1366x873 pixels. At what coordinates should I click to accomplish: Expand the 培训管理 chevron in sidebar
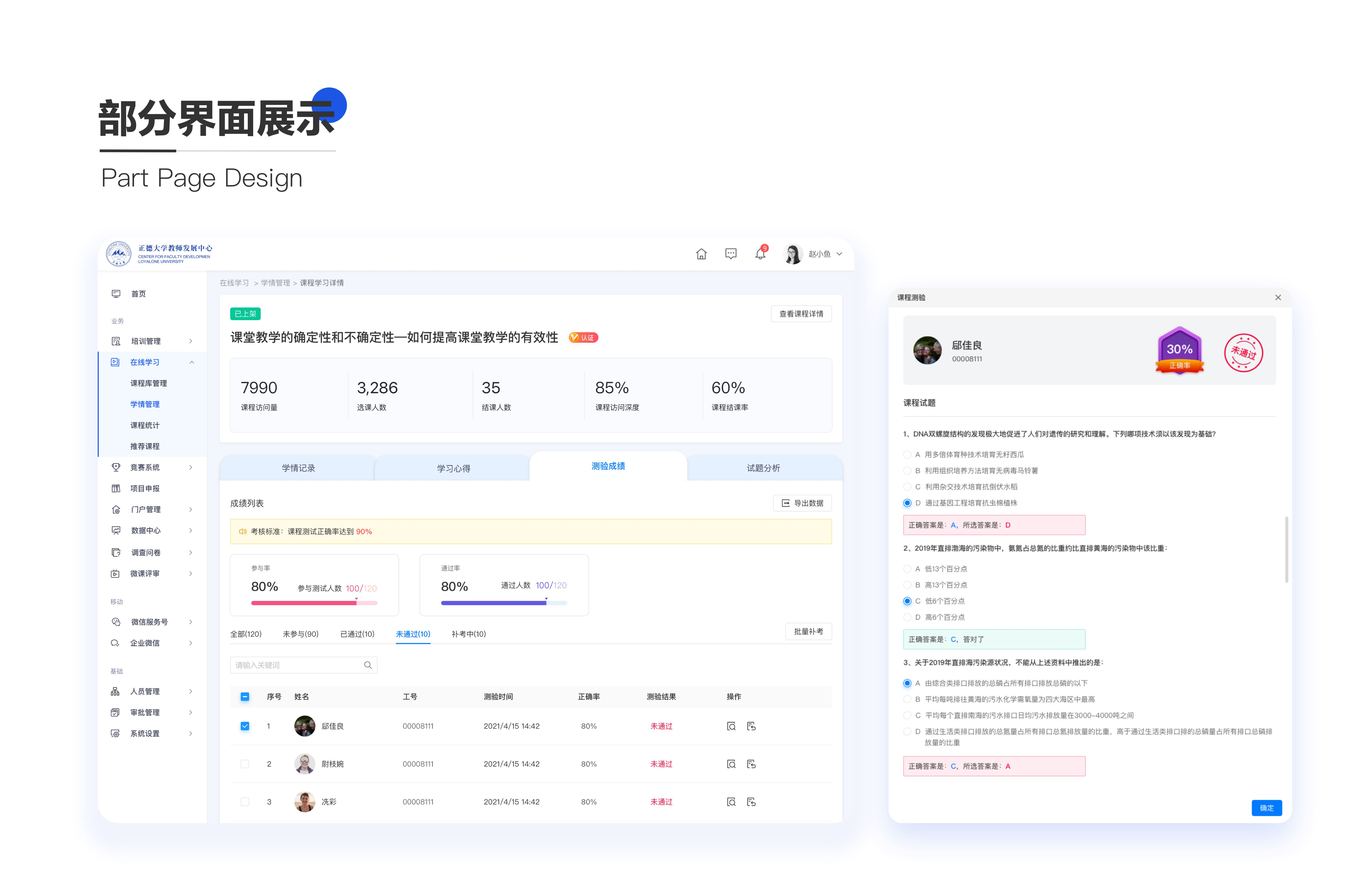pyautogui.click(x=191, y=341)
